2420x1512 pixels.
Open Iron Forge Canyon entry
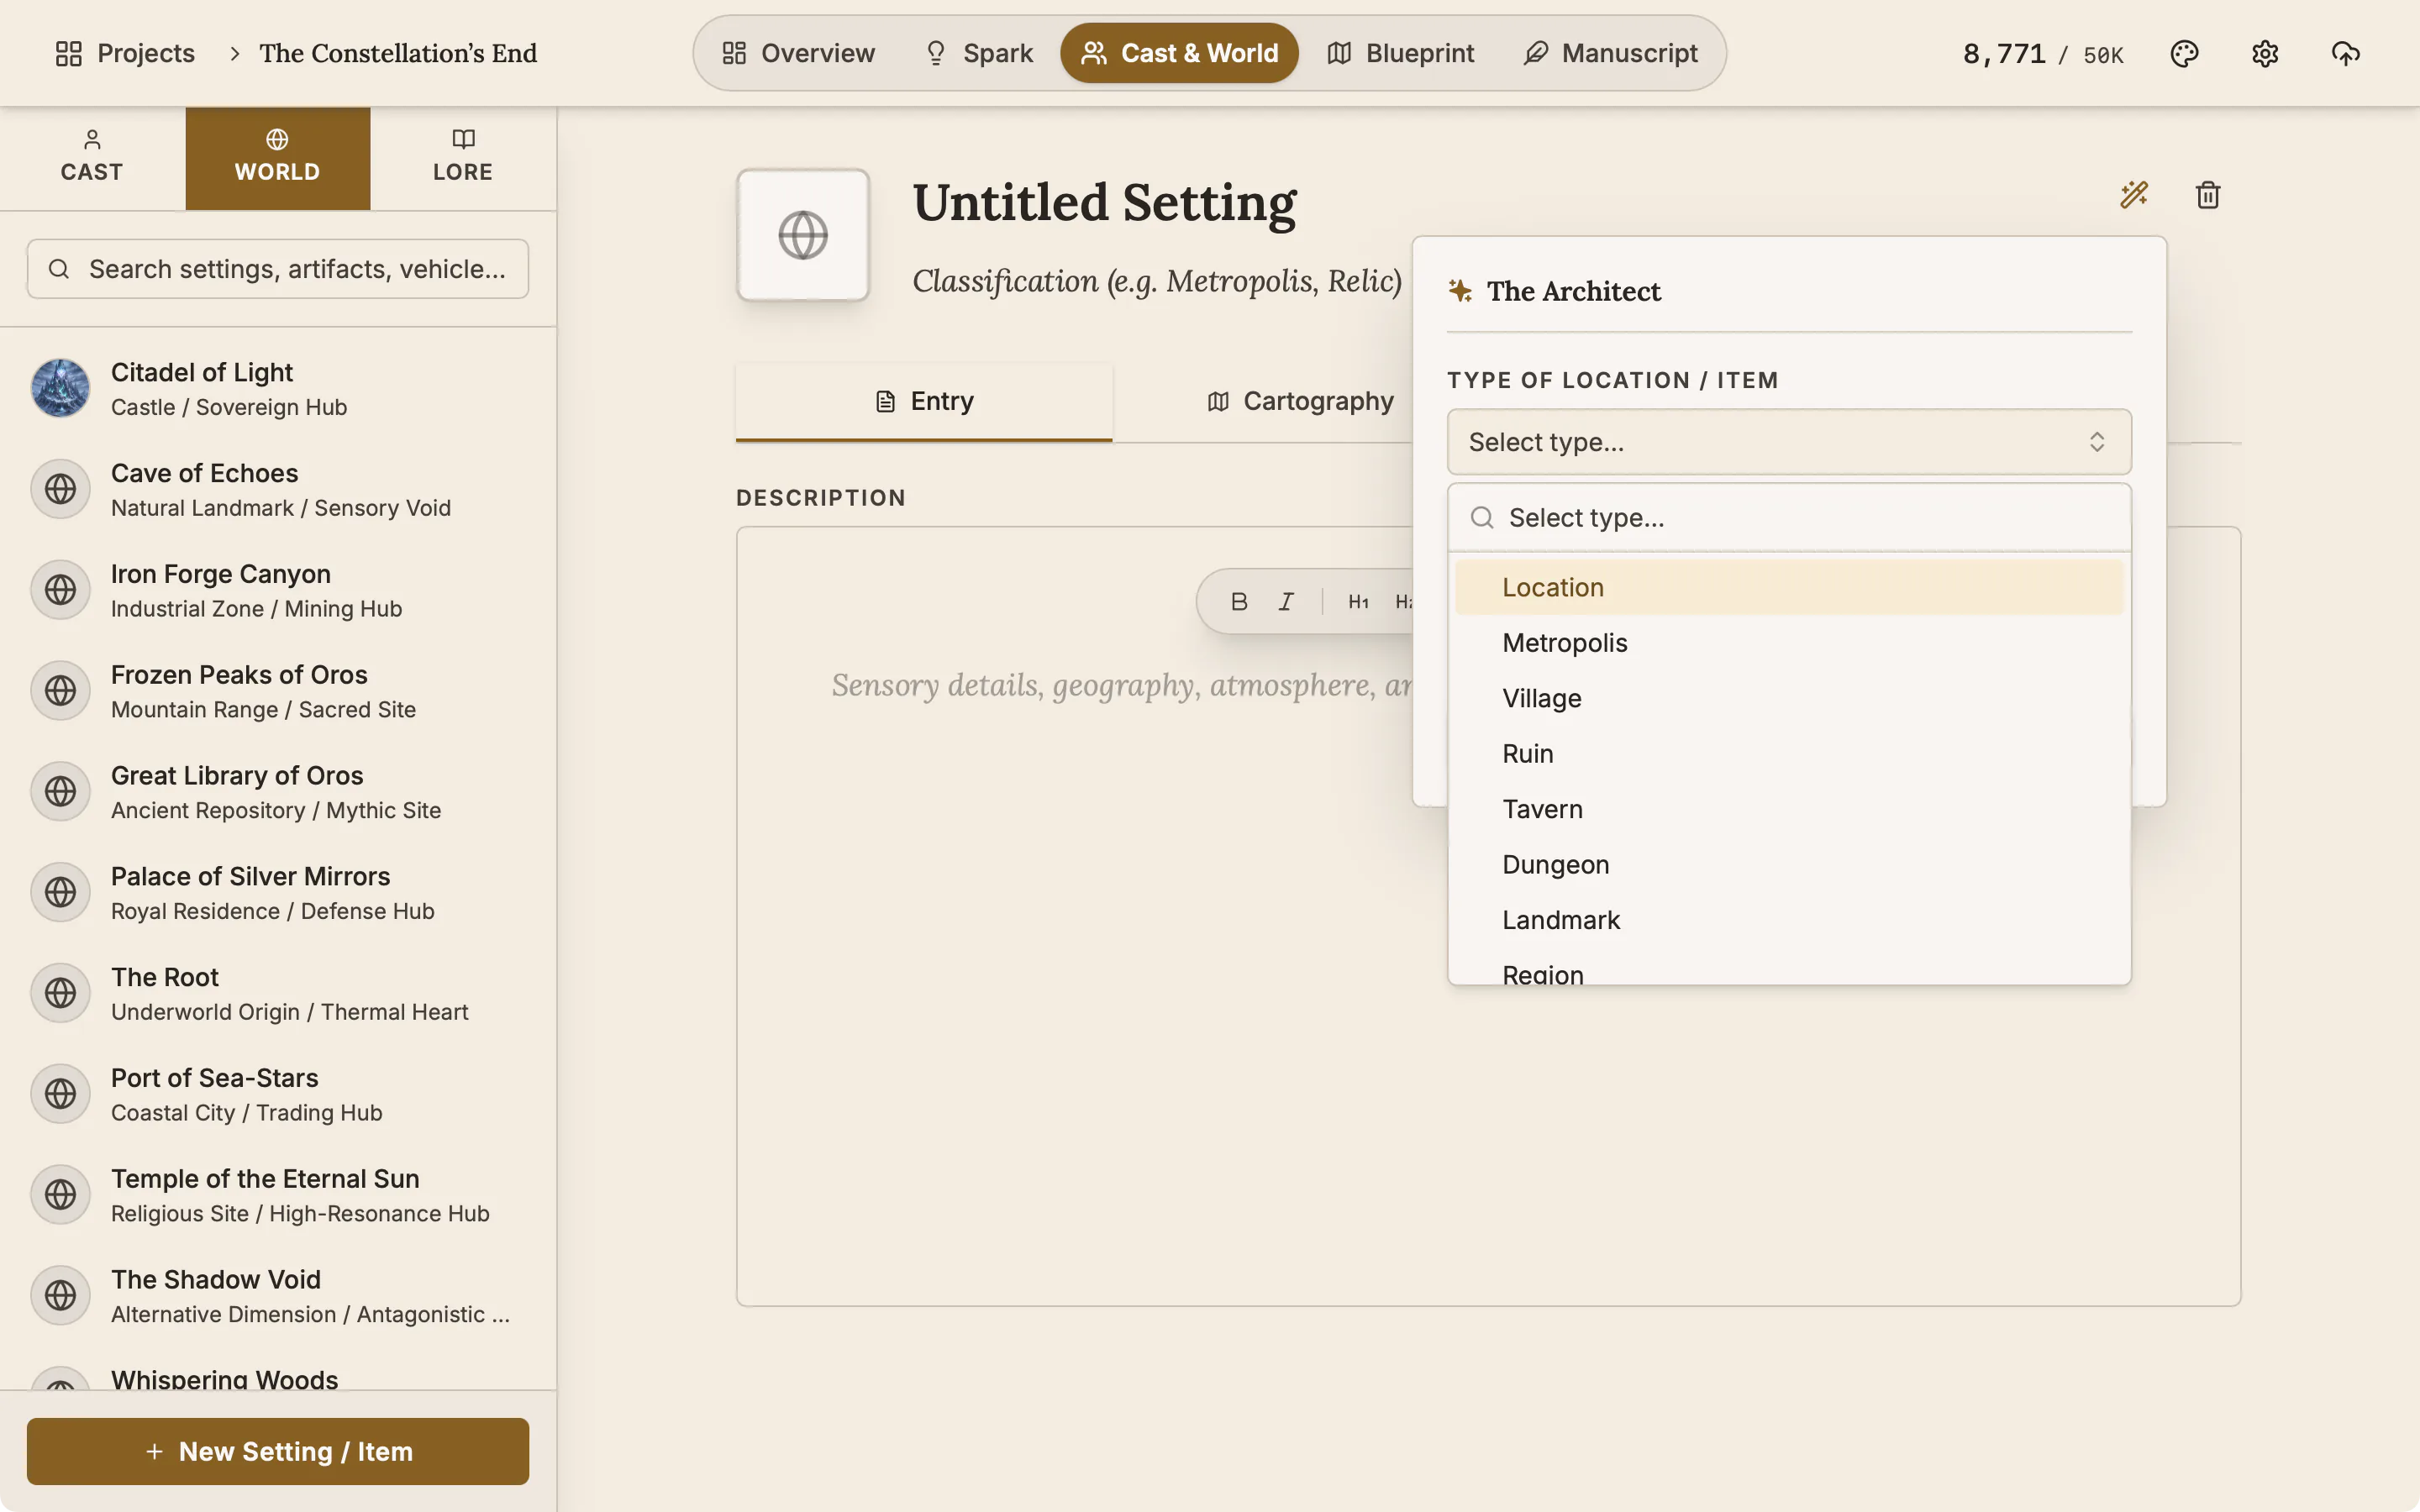pos(278,590)
